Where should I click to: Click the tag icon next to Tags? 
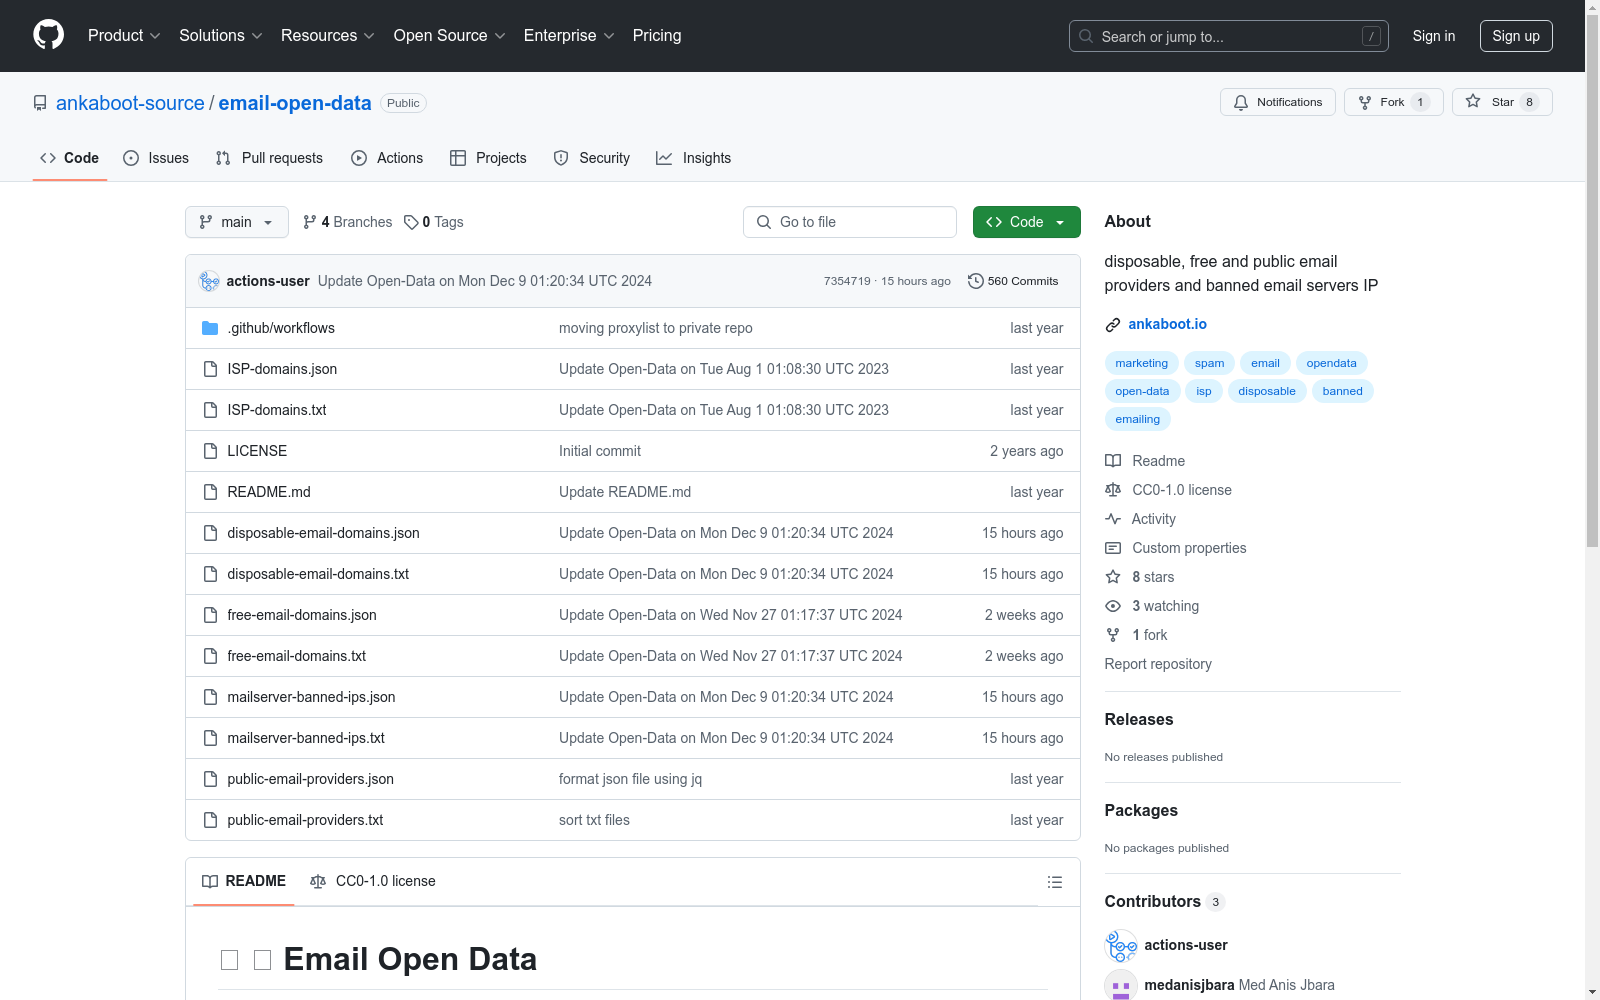click(411, 222)
